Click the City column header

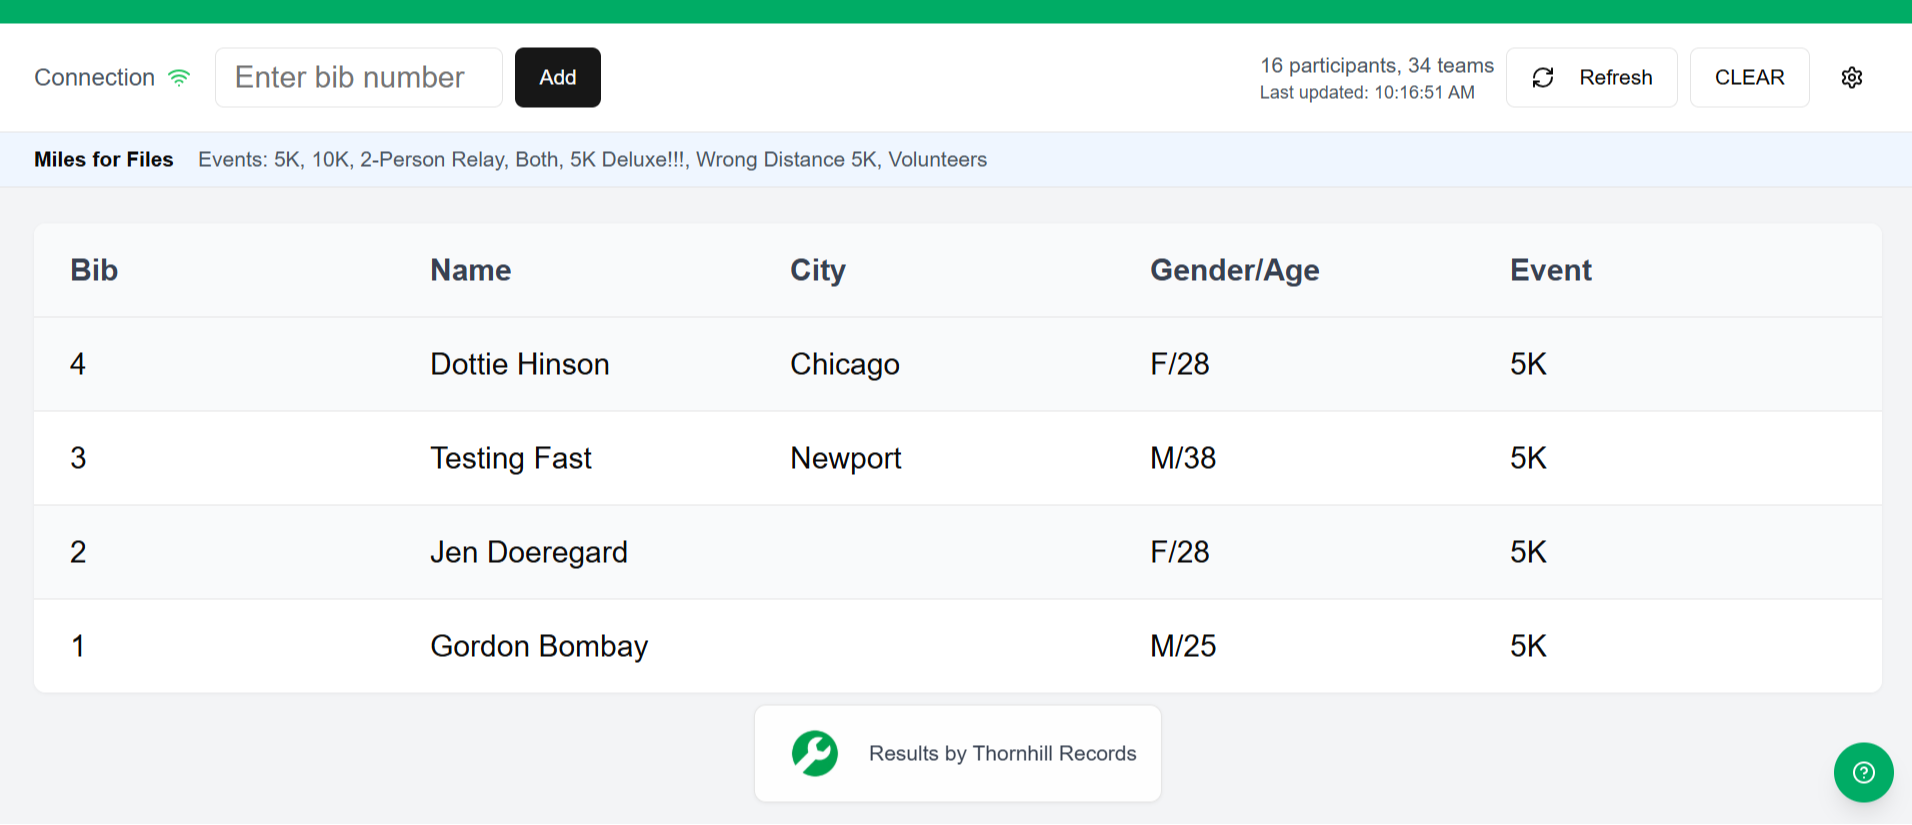pyautogui.click(x=817, y=270)
